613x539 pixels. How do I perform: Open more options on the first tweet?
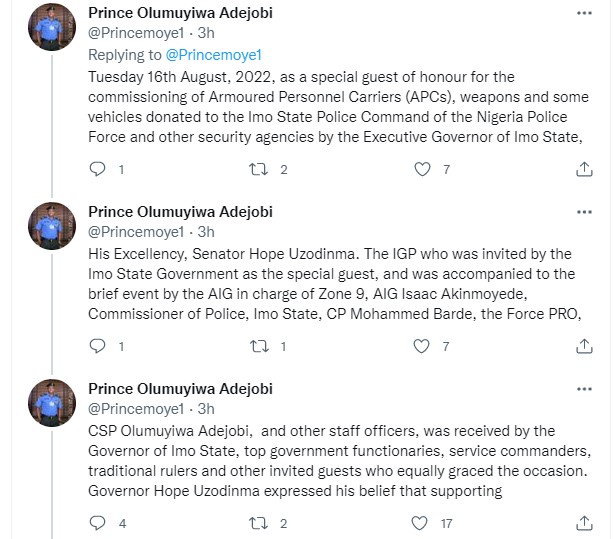point(584,14)
